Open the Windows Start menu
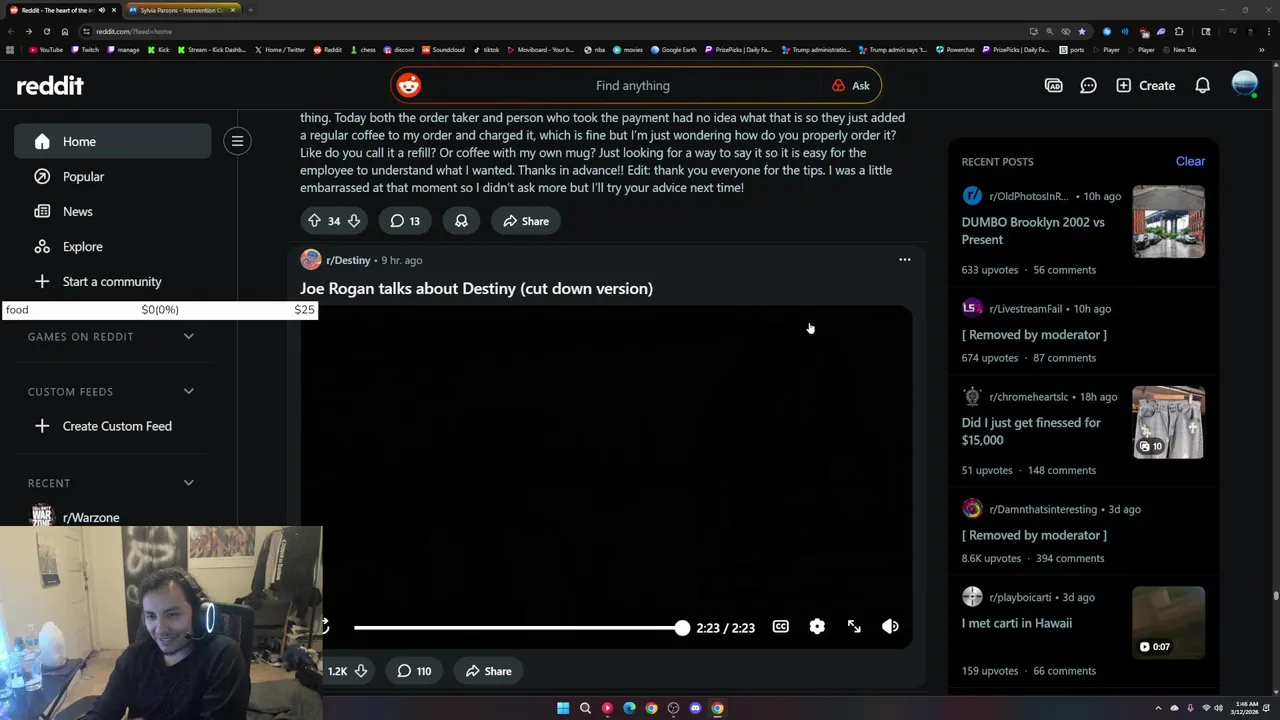This screenshot has width=1280, height=720. point(563,708)
